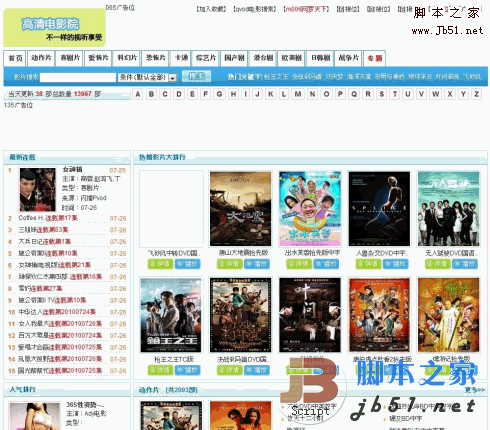Open 百万大歌星 连载 entry
490x430 pixels.
coord(60,335)
